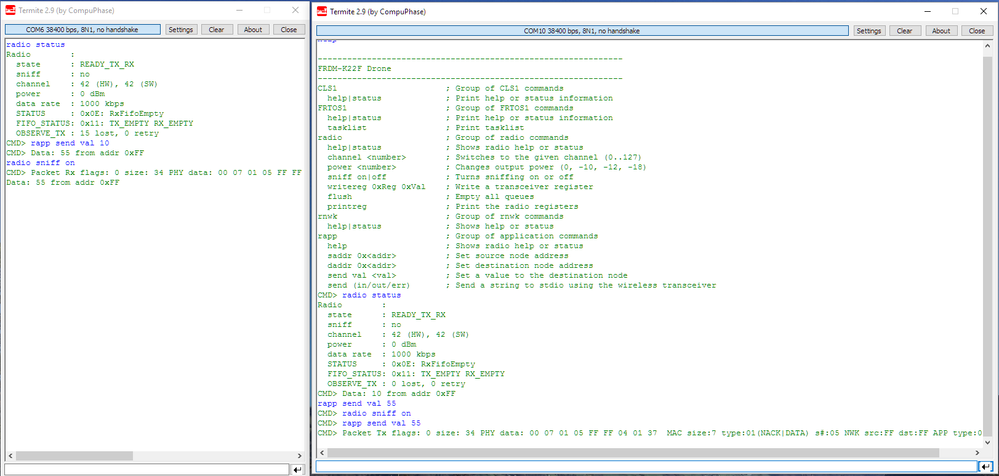
Task: Click Settings button in left COM6 window
Action: coord(181,29)
